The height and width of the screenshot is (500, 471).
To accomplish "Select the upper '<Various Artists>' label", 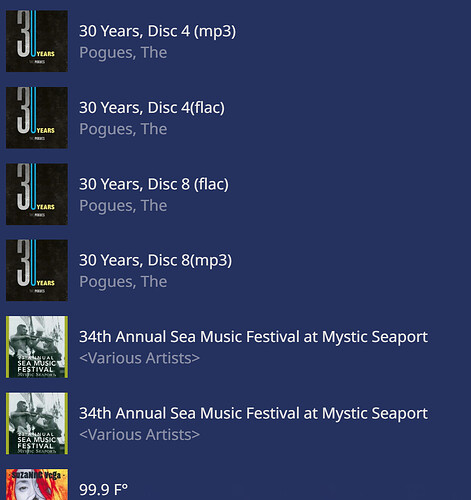I will [139, 358].
